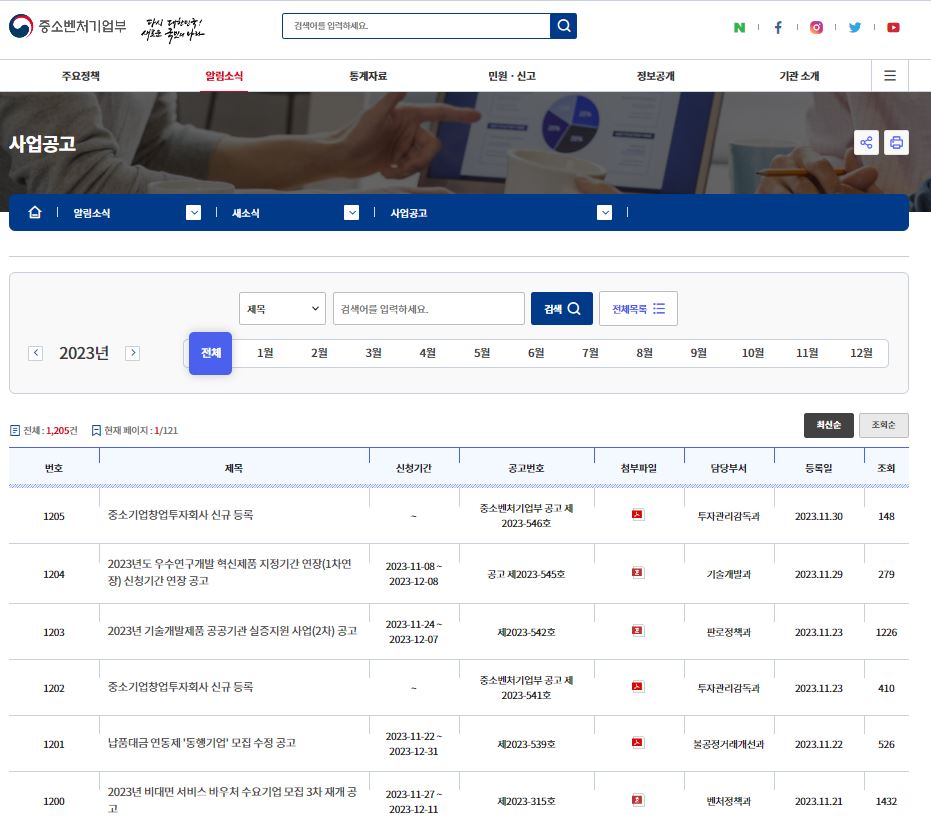Expand the 사업공고 breadcrumb dropdown
The width and height of the screenshot is (931, 830).
pyautogui.click(x=604, y=212)
